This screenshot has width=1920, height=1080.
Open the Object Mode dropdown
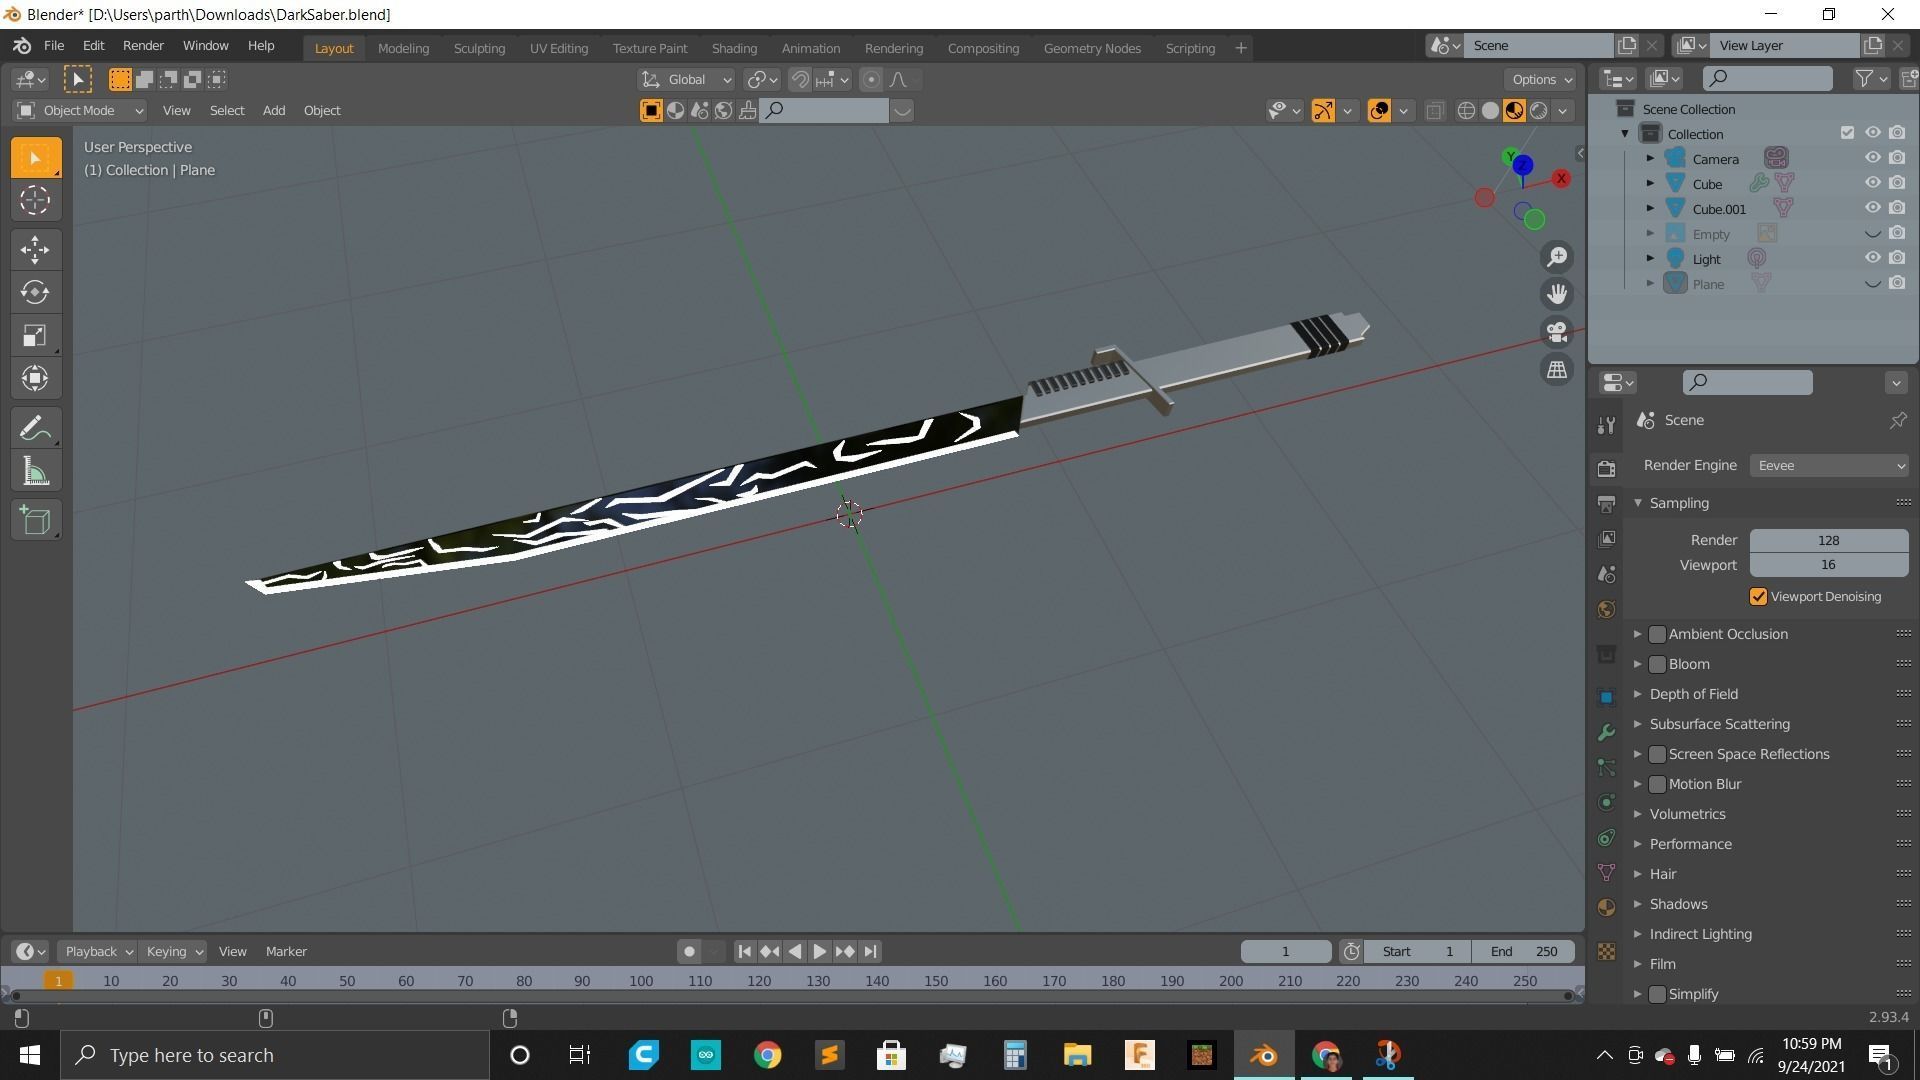(80, 111)
